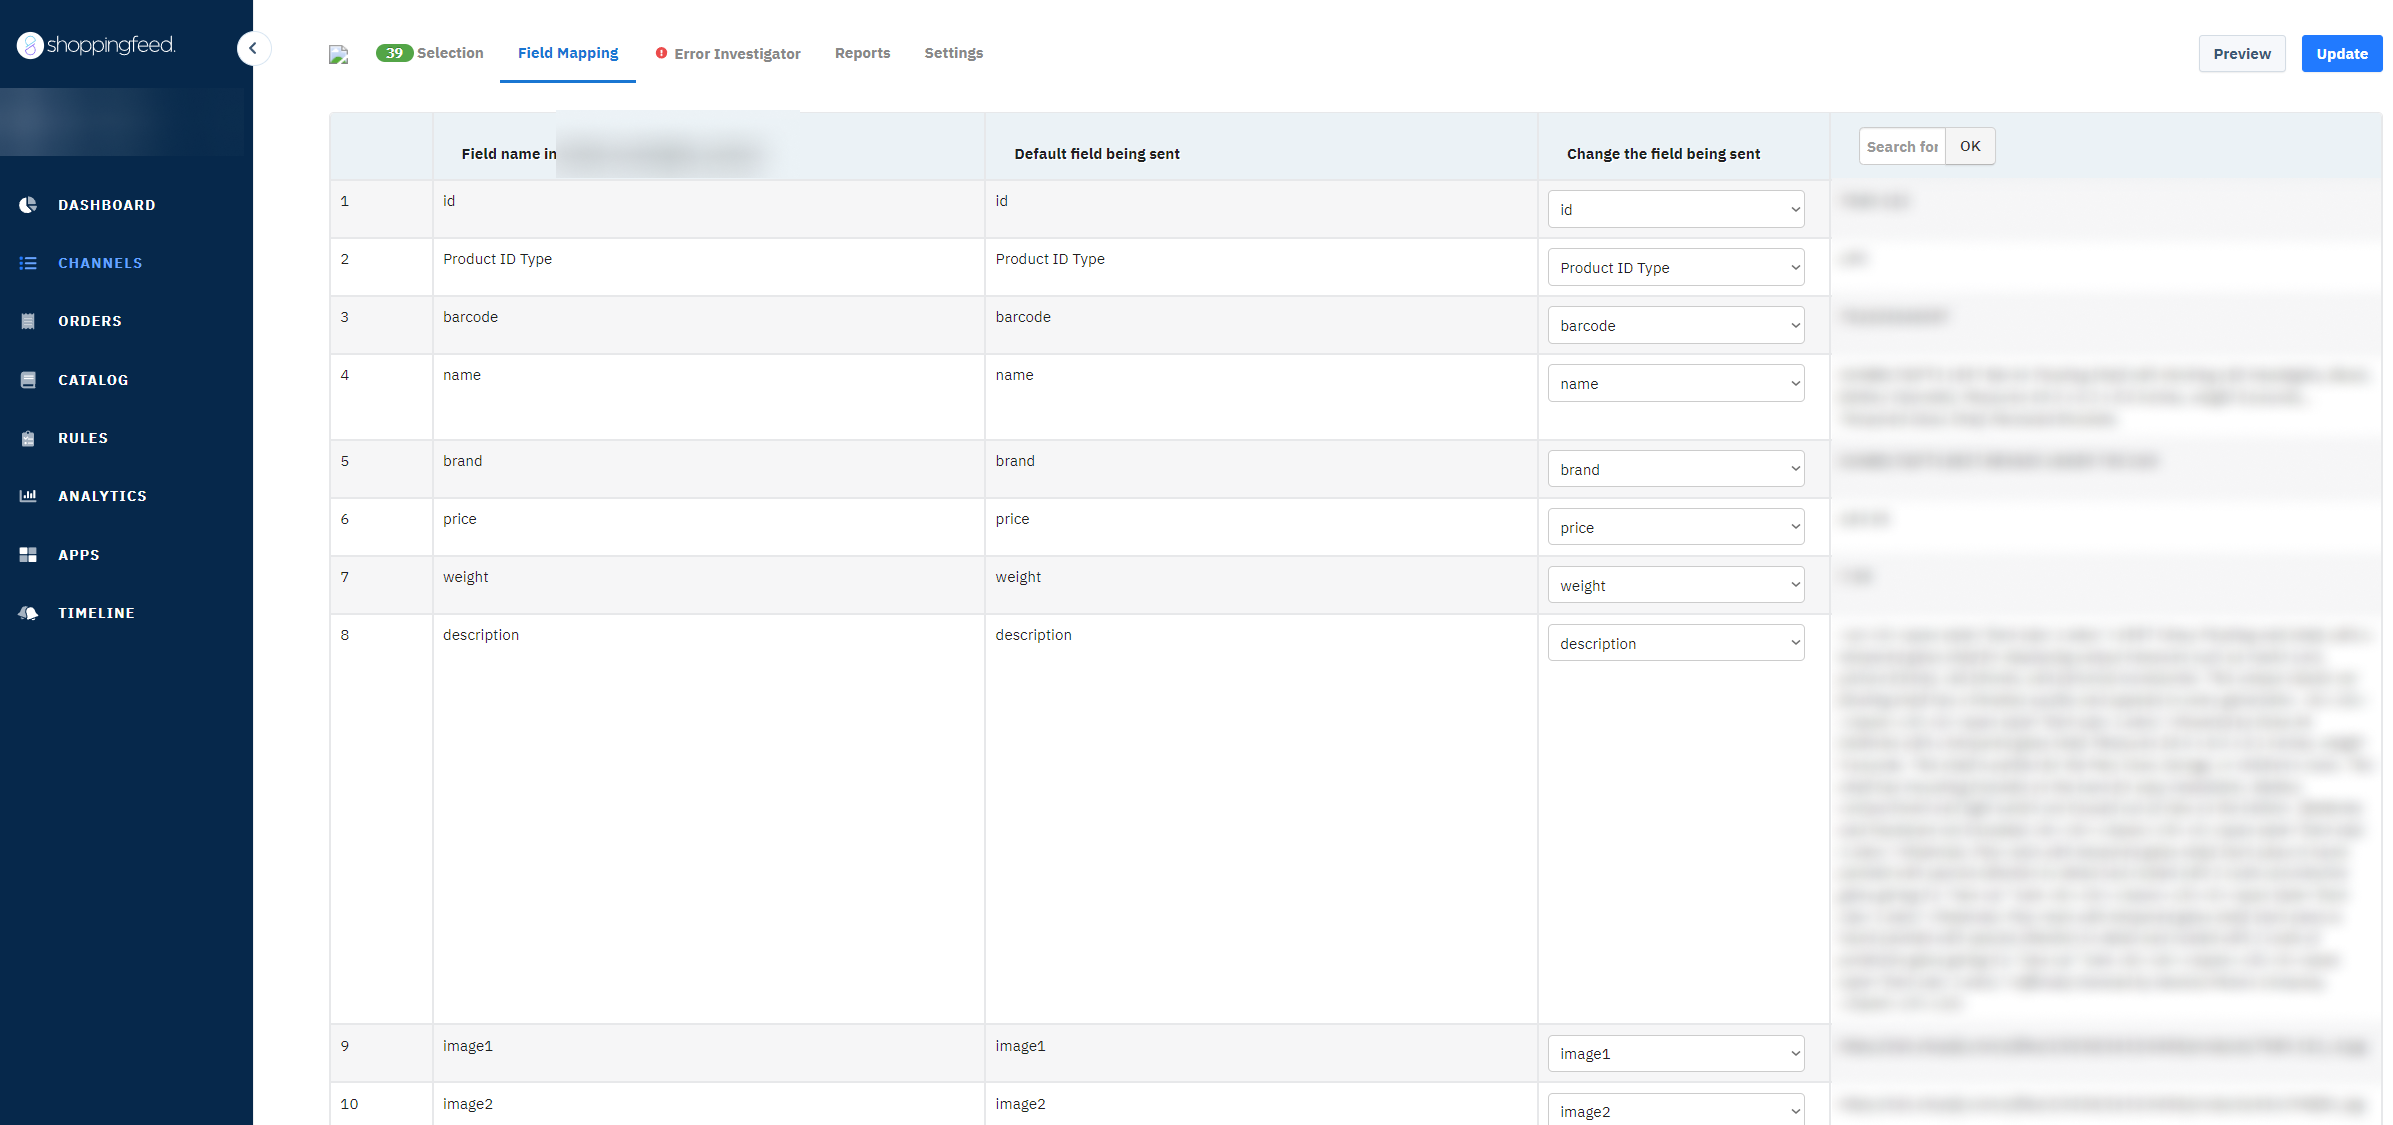The width and height of the screenshot is (2393, 1125).
Task: Expand the brand field dropdown
Action: point(1675,469)
